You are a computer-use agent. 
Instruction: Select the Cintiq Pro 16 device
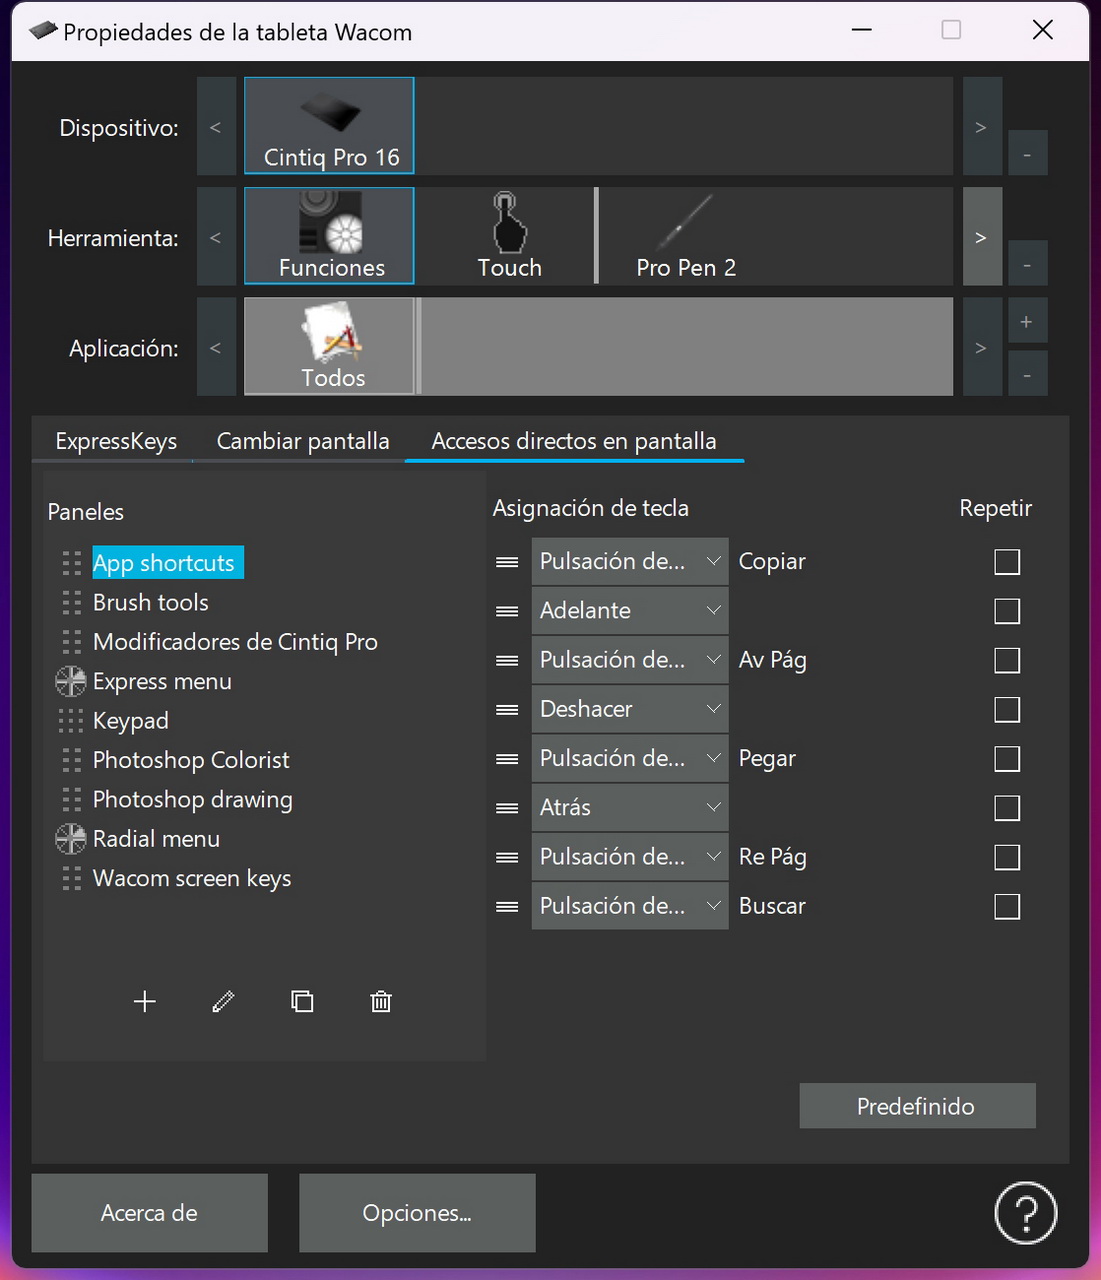(329, 126)
